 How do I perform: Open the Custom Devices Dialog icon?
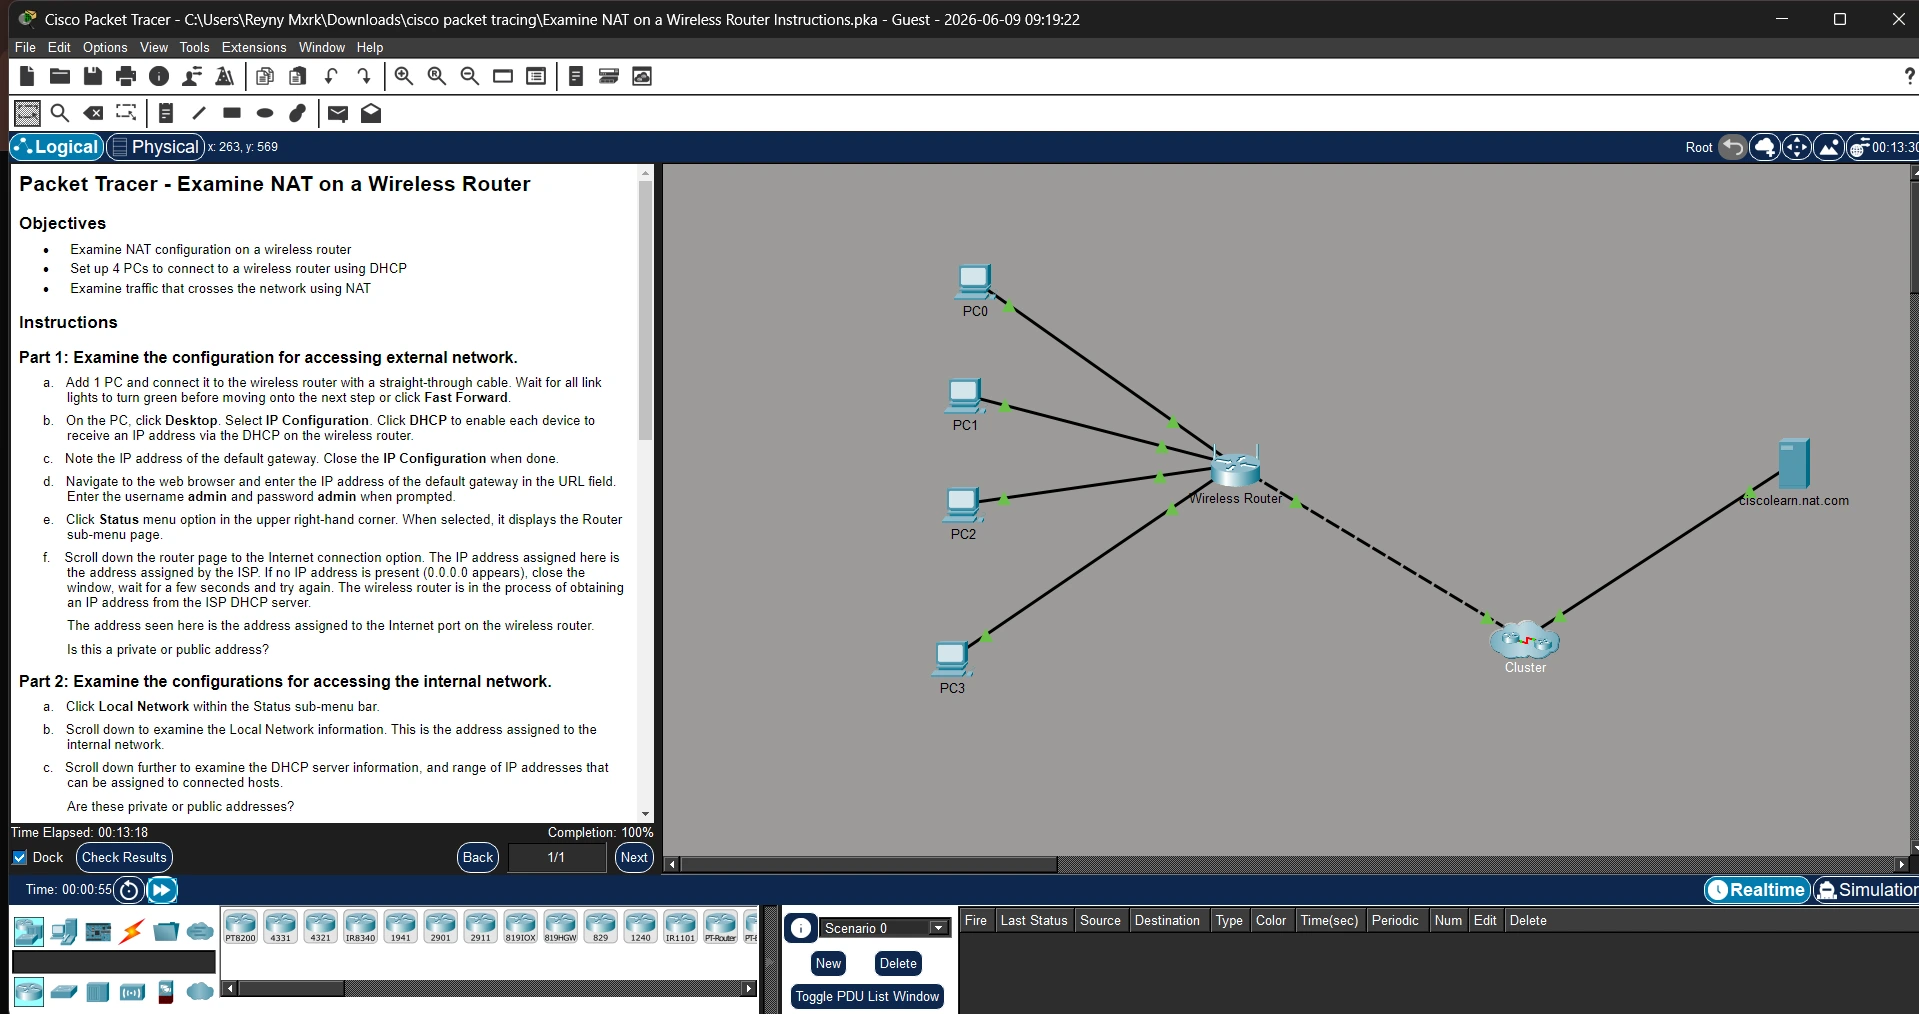click(x=609, y=76)
